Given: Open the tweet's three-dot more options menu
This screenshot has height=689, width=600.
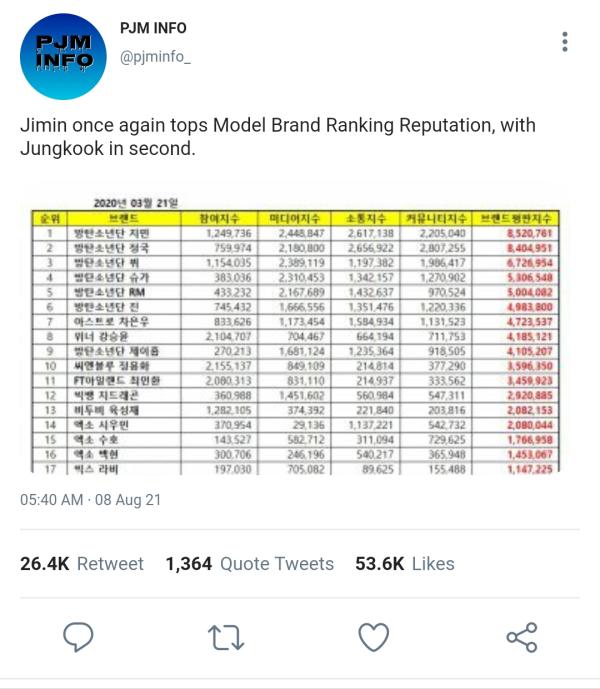Looking at the screenshot, I should pos(565,42).
